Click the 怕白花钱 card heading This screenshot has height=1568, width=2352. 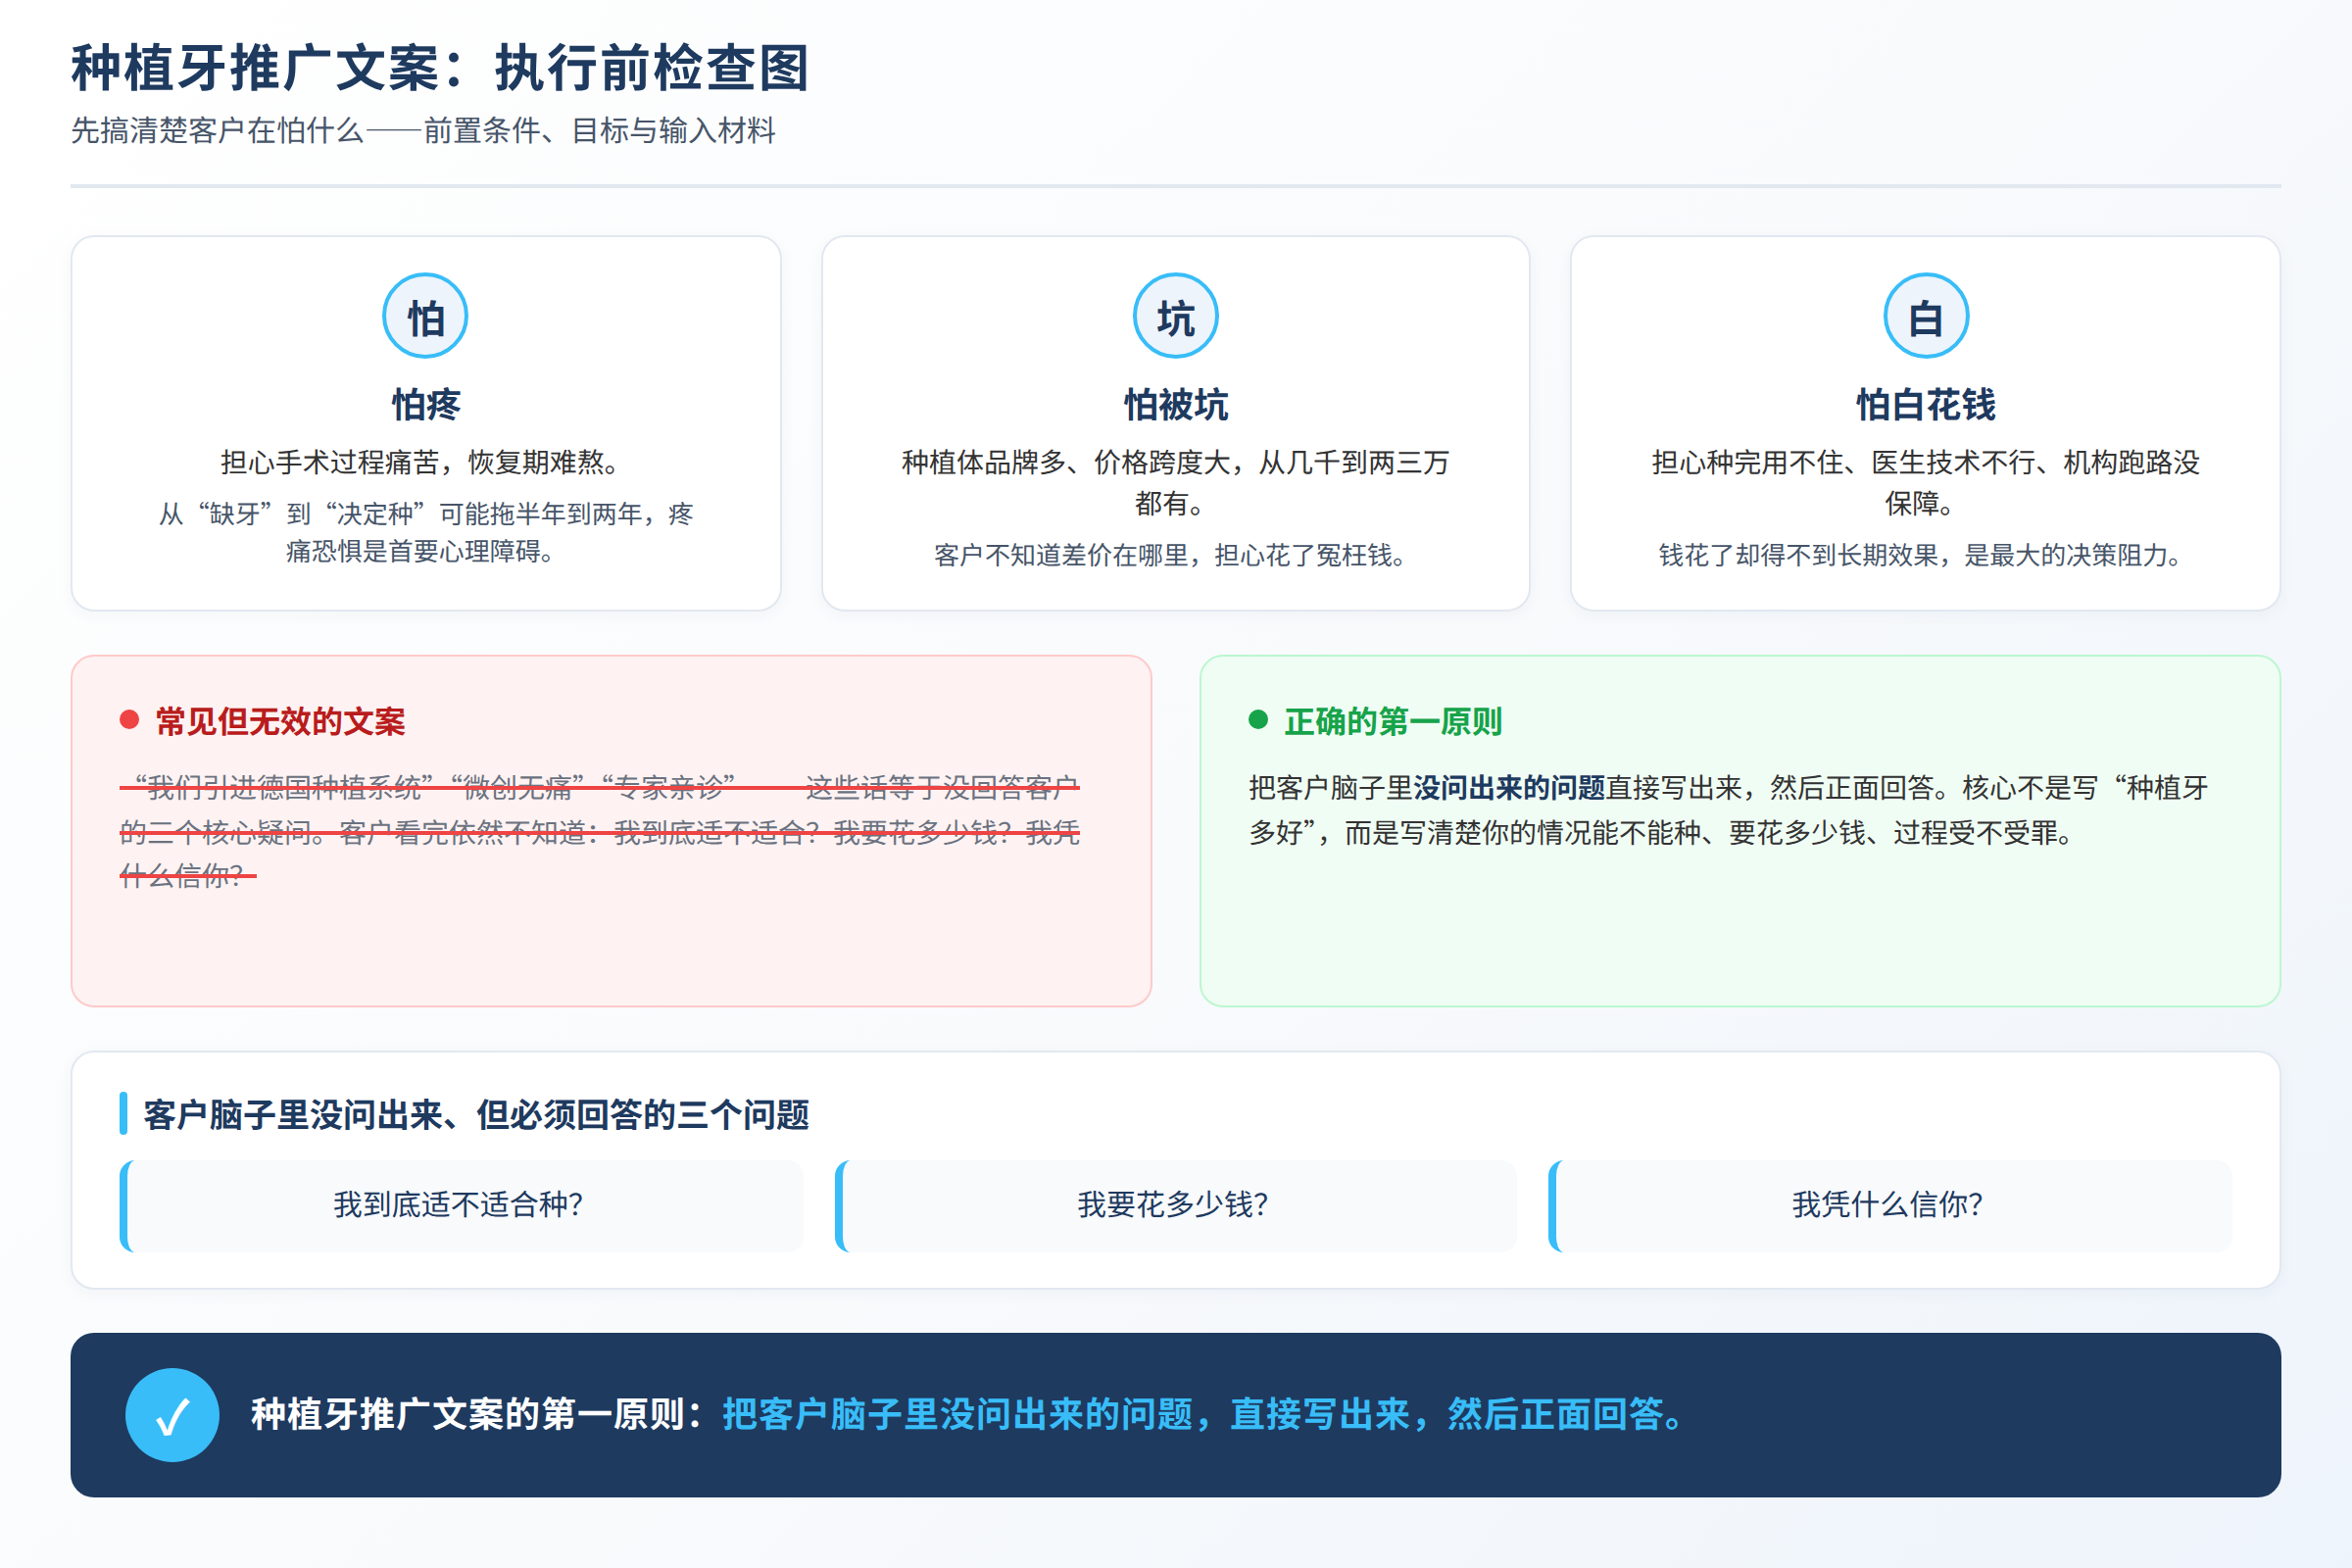tap(1925, 405)
